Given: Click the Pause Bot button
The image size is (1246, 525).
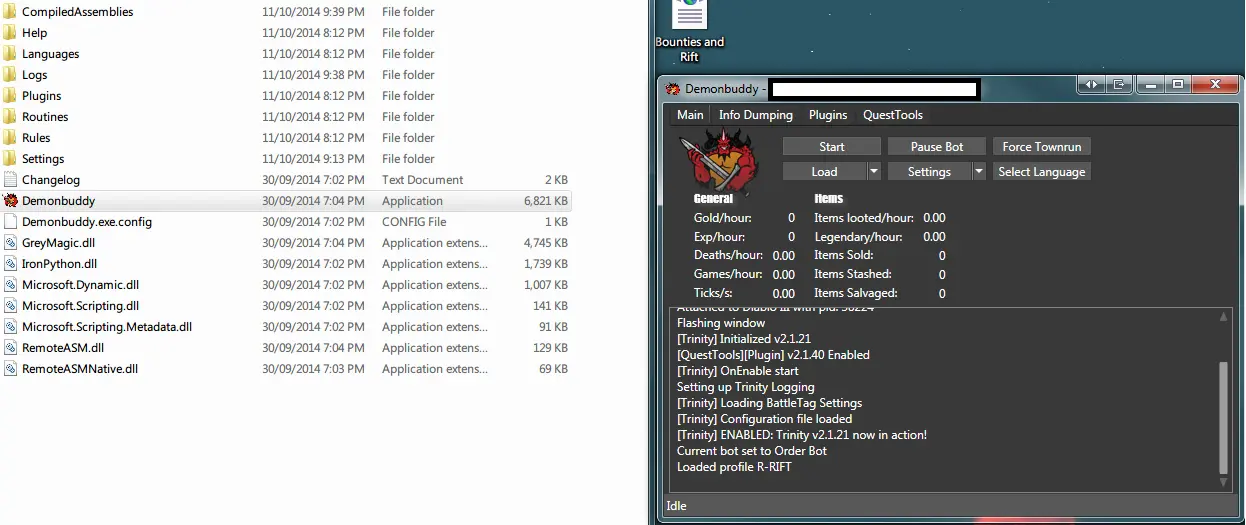Looking at the screenshot, I should pos(937,147).
